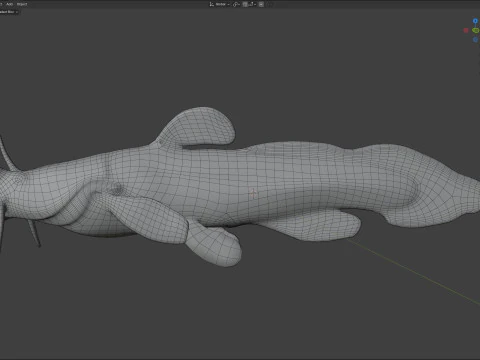Click the green Y axis on the navigation gizmo

pyautogui.click(x=476, y=30)
